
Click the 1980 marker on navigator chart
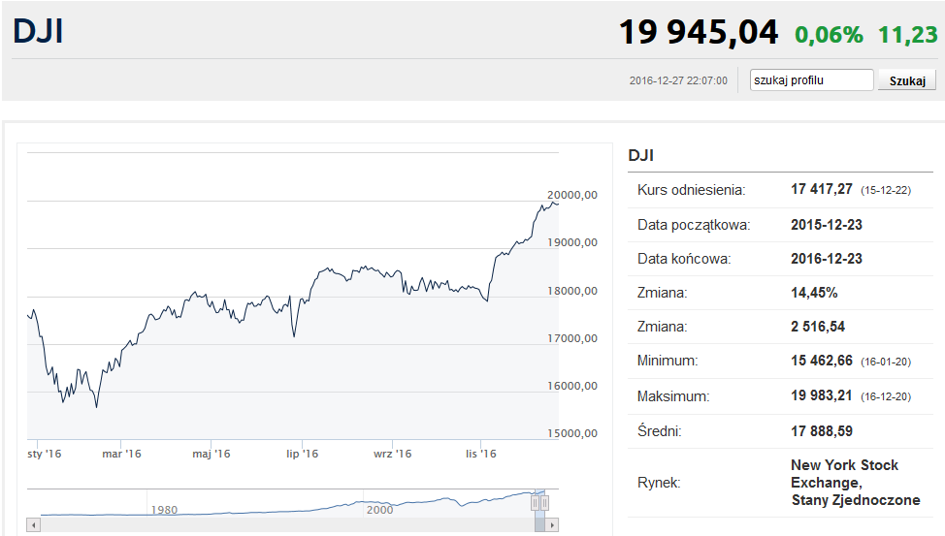[164, 510]
